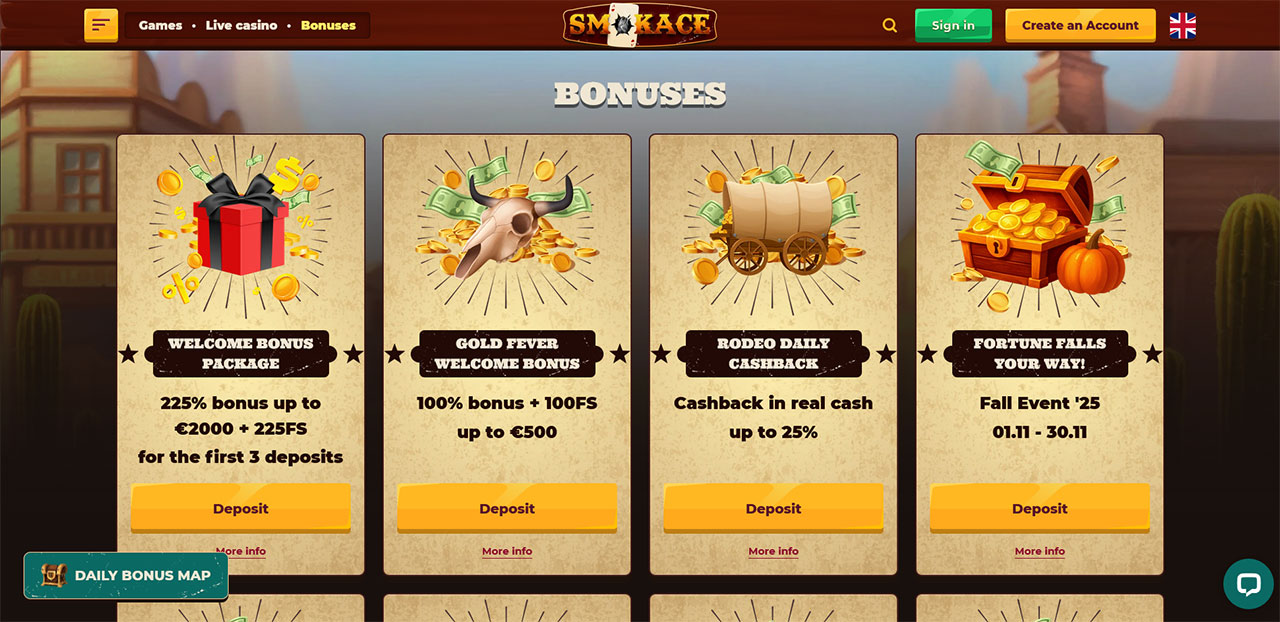Viewport: 1280px width, 622px height.
Task: Open More info for Fortune Falls event
Action: [1040, 551]
